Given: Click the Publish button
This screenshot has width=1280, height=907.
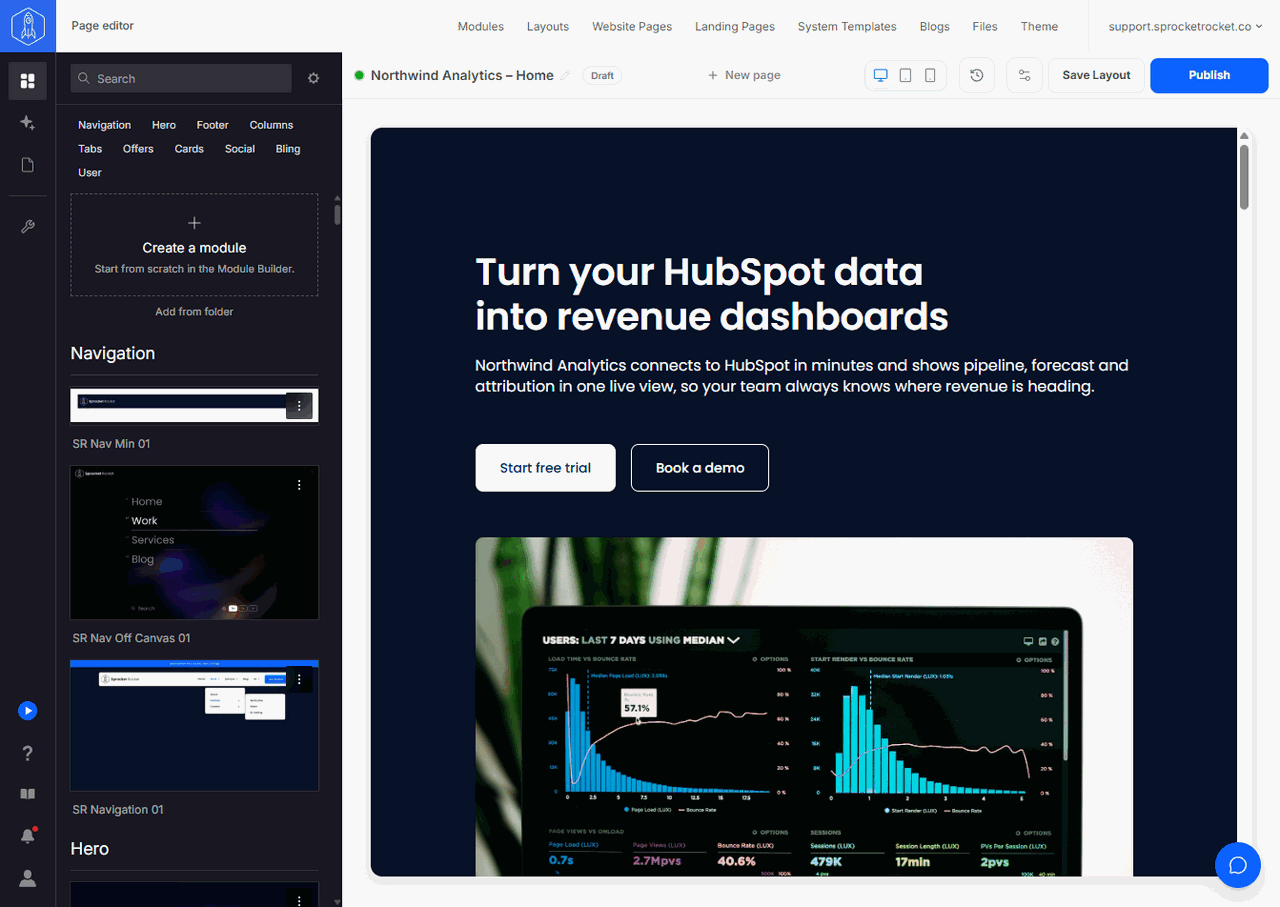Looking at the screenshot, I should click(1209, 75).
